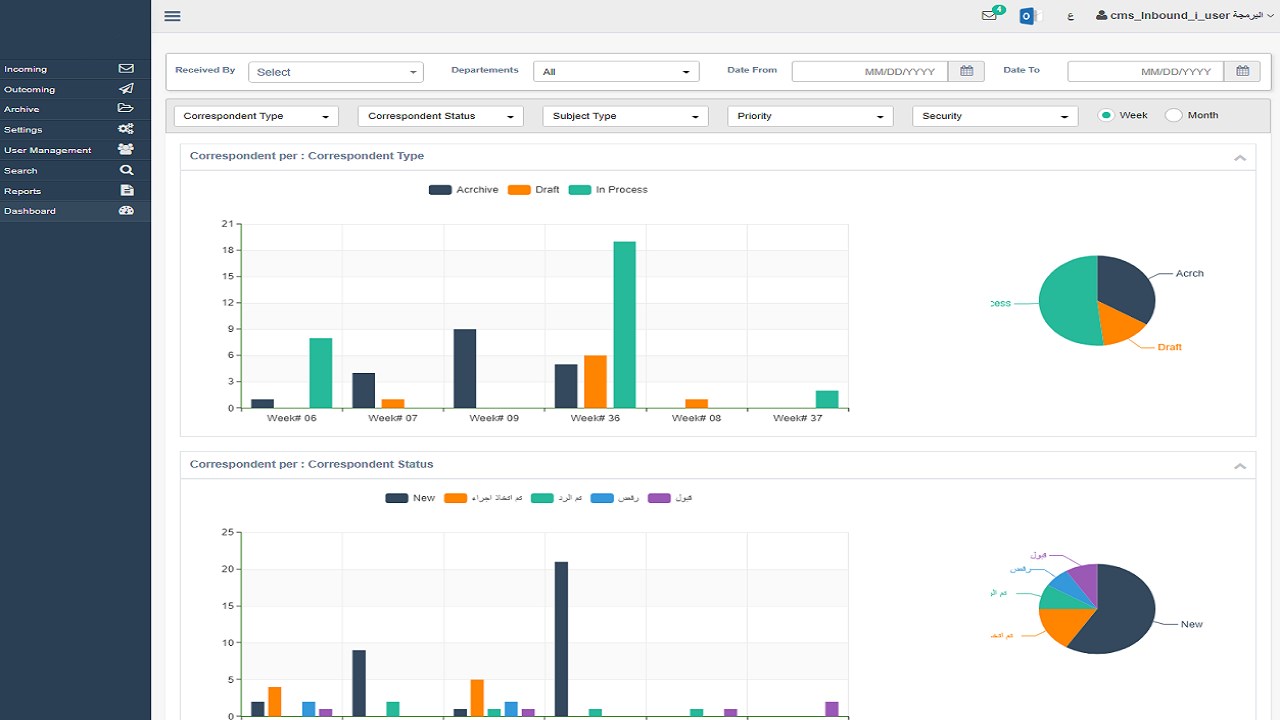This screenshot has height=720, width=1280.
Task: Select the Month radio button
Action: click(1174, 115)
